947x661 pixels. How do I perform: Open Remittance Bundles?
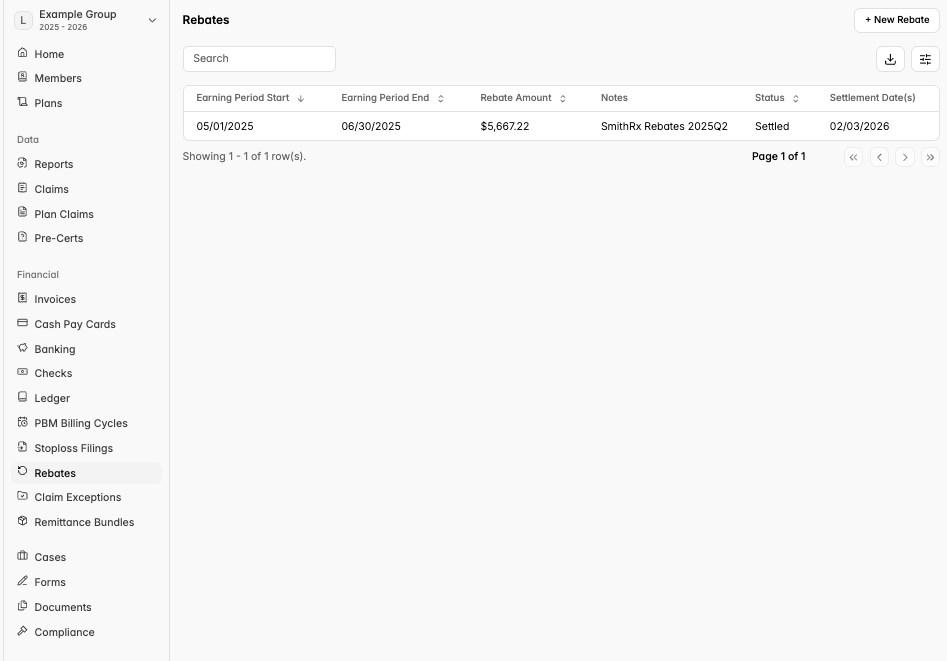86,522
